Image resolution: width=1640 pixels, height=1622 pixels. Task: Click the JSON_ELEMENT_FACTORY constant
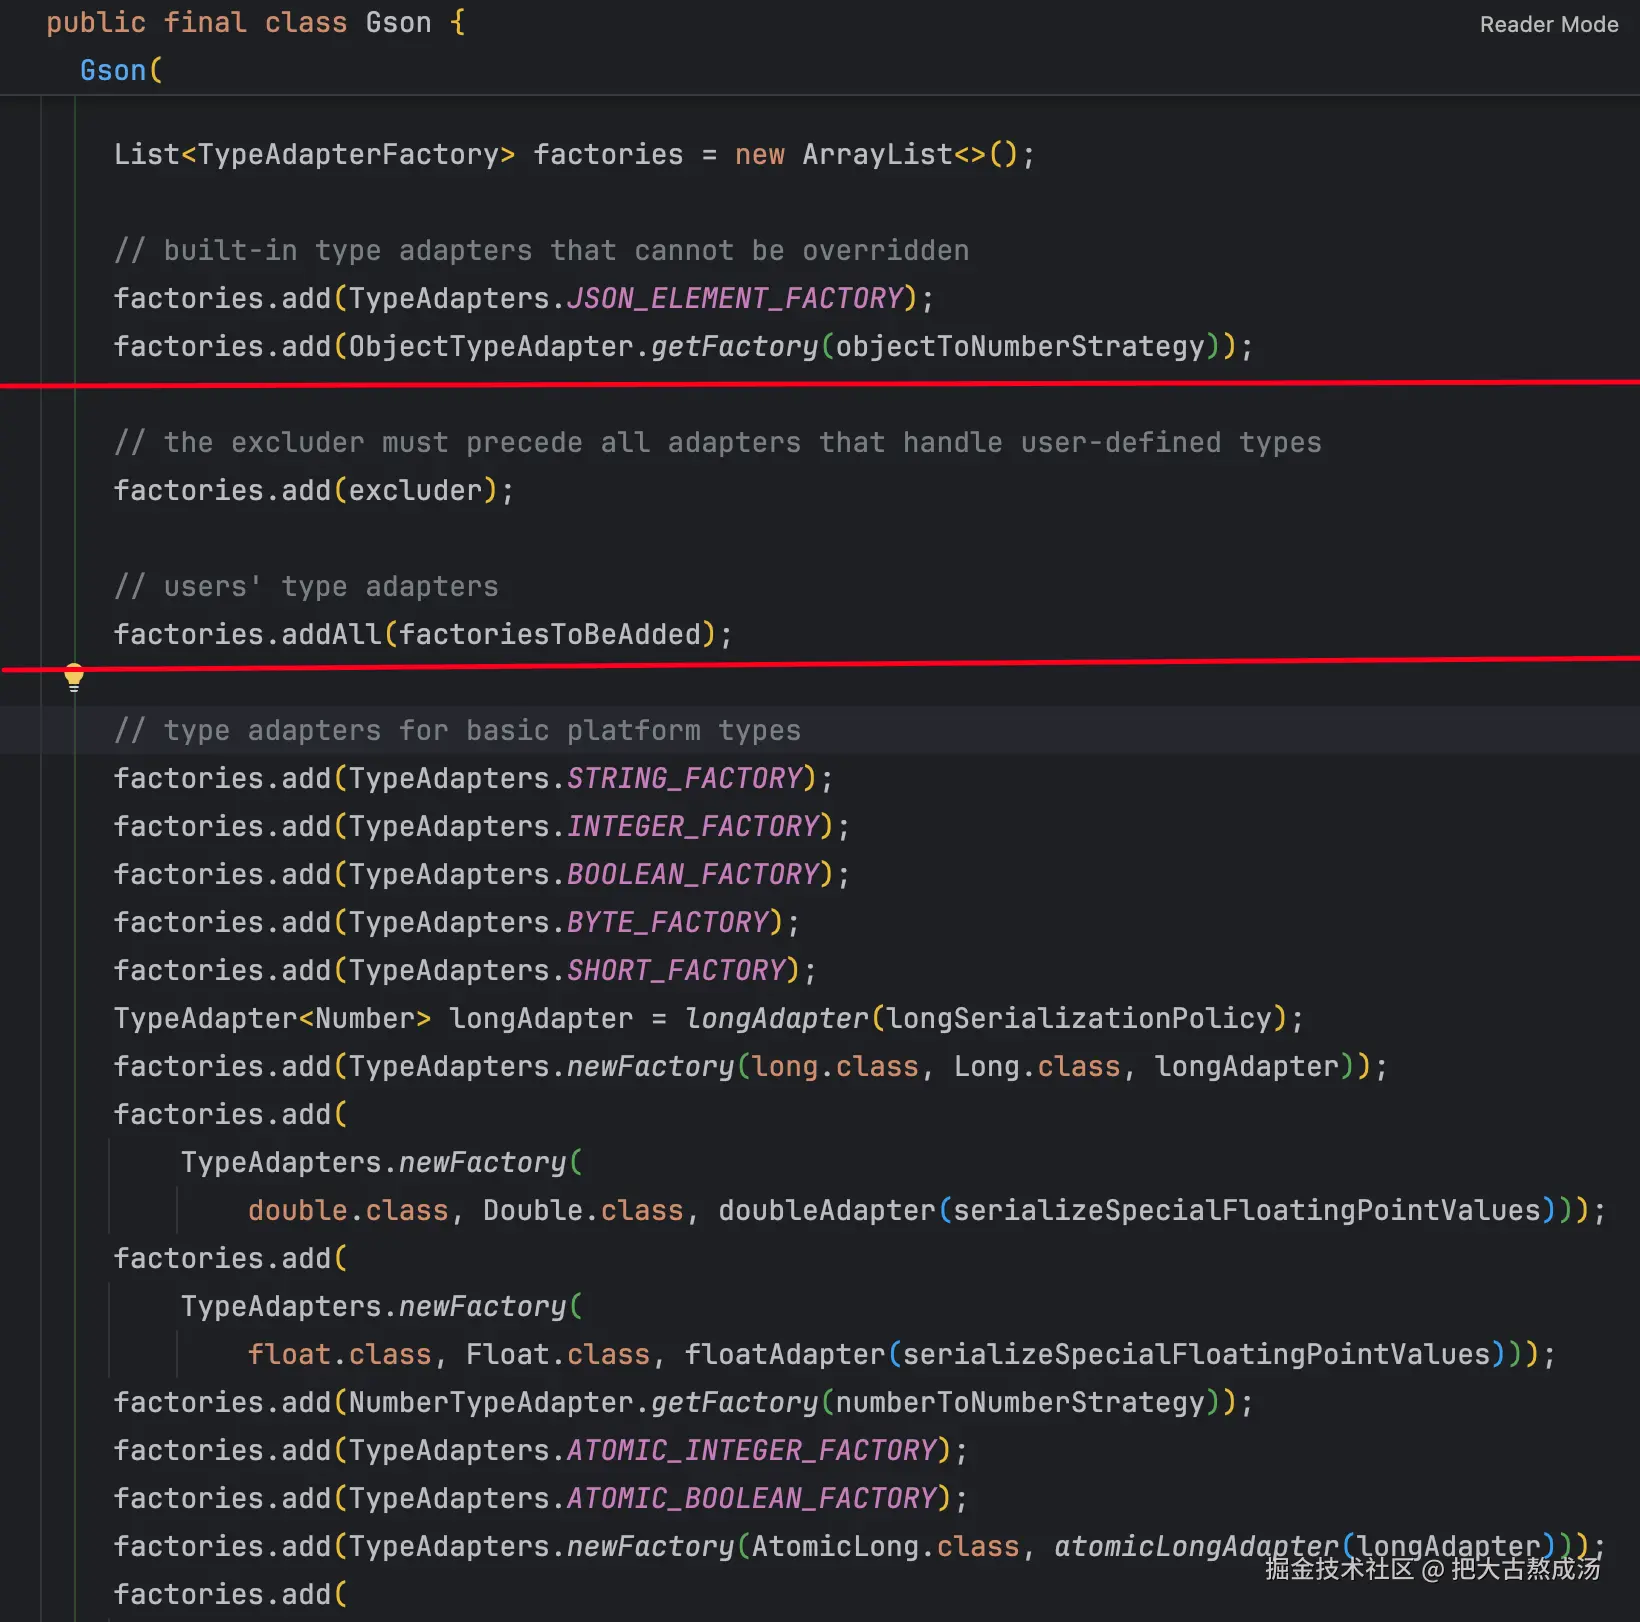point(735,299)
